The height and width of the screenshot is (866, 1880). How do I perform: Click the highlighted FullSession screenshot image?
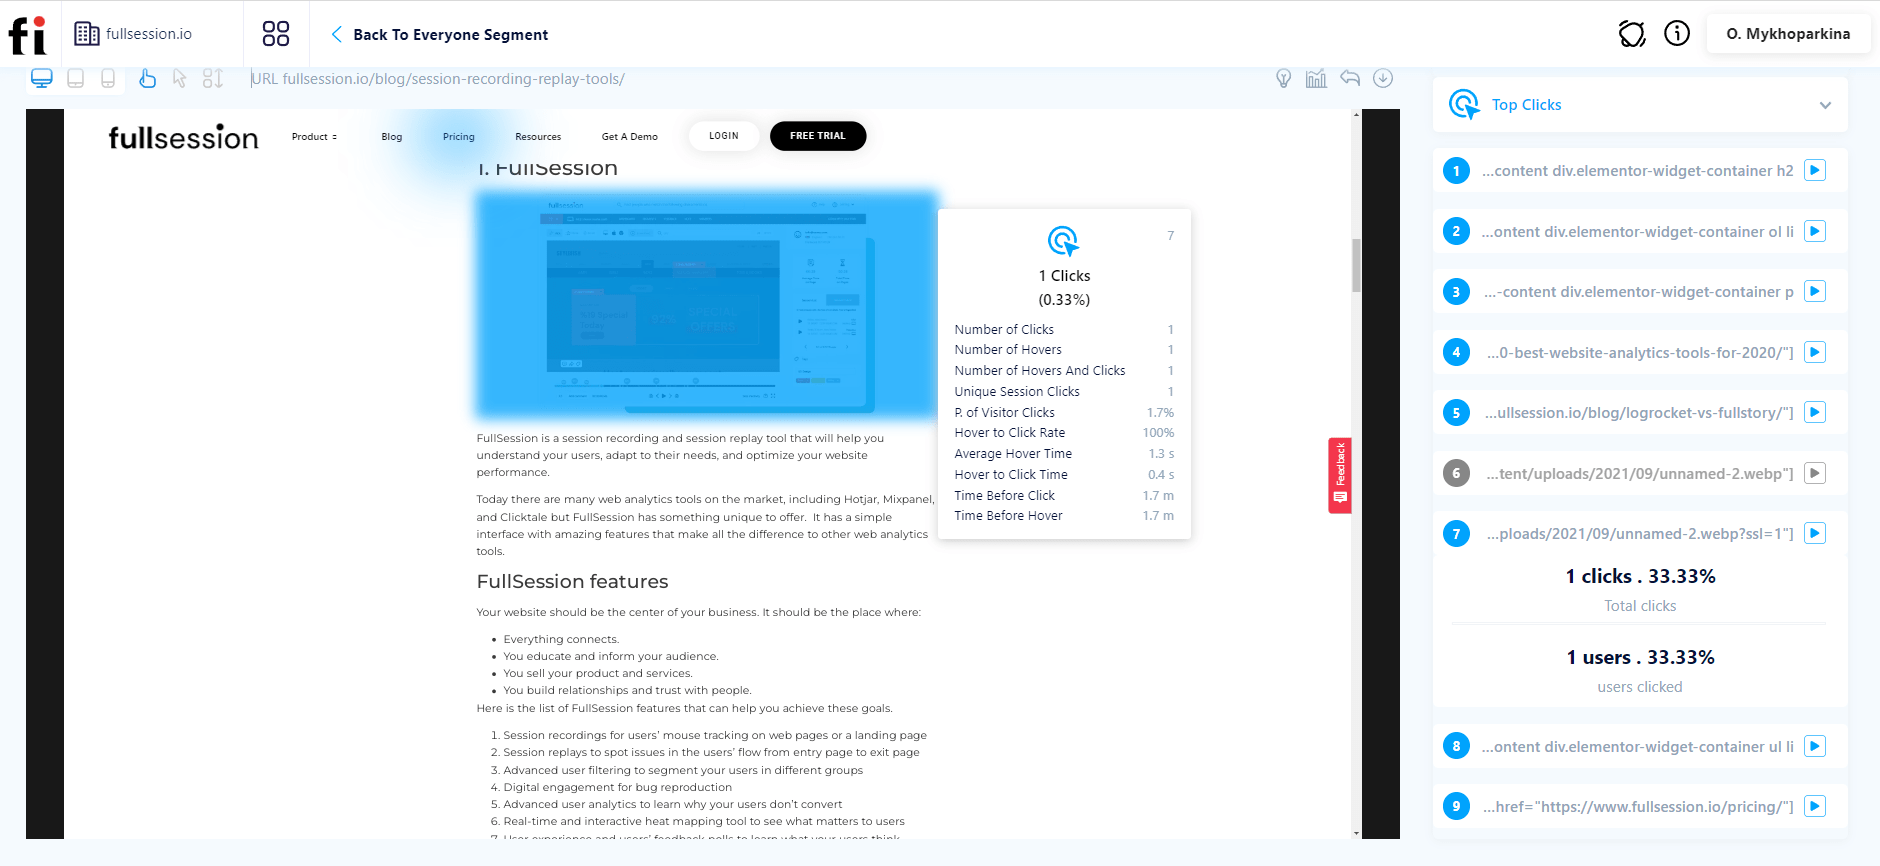tap(706, 304)
